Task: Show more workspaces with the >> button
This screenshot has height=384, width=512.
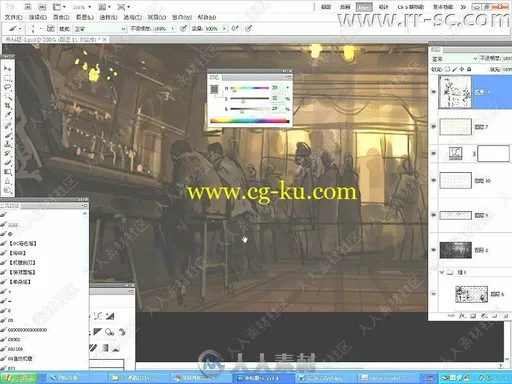Action: pos(463,7)
